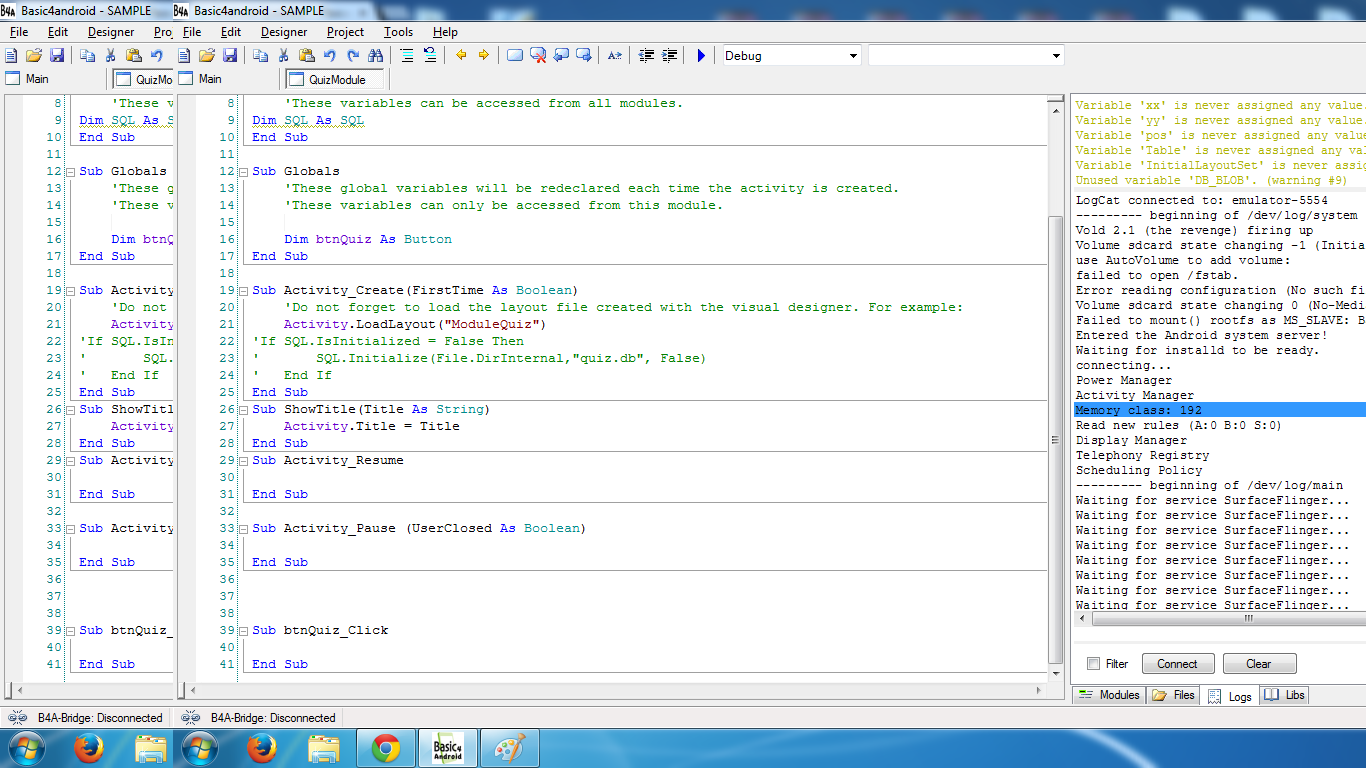1366x768 pixels.
Task: Click Copy icon in front window toolbar
Action: [261, 56]
